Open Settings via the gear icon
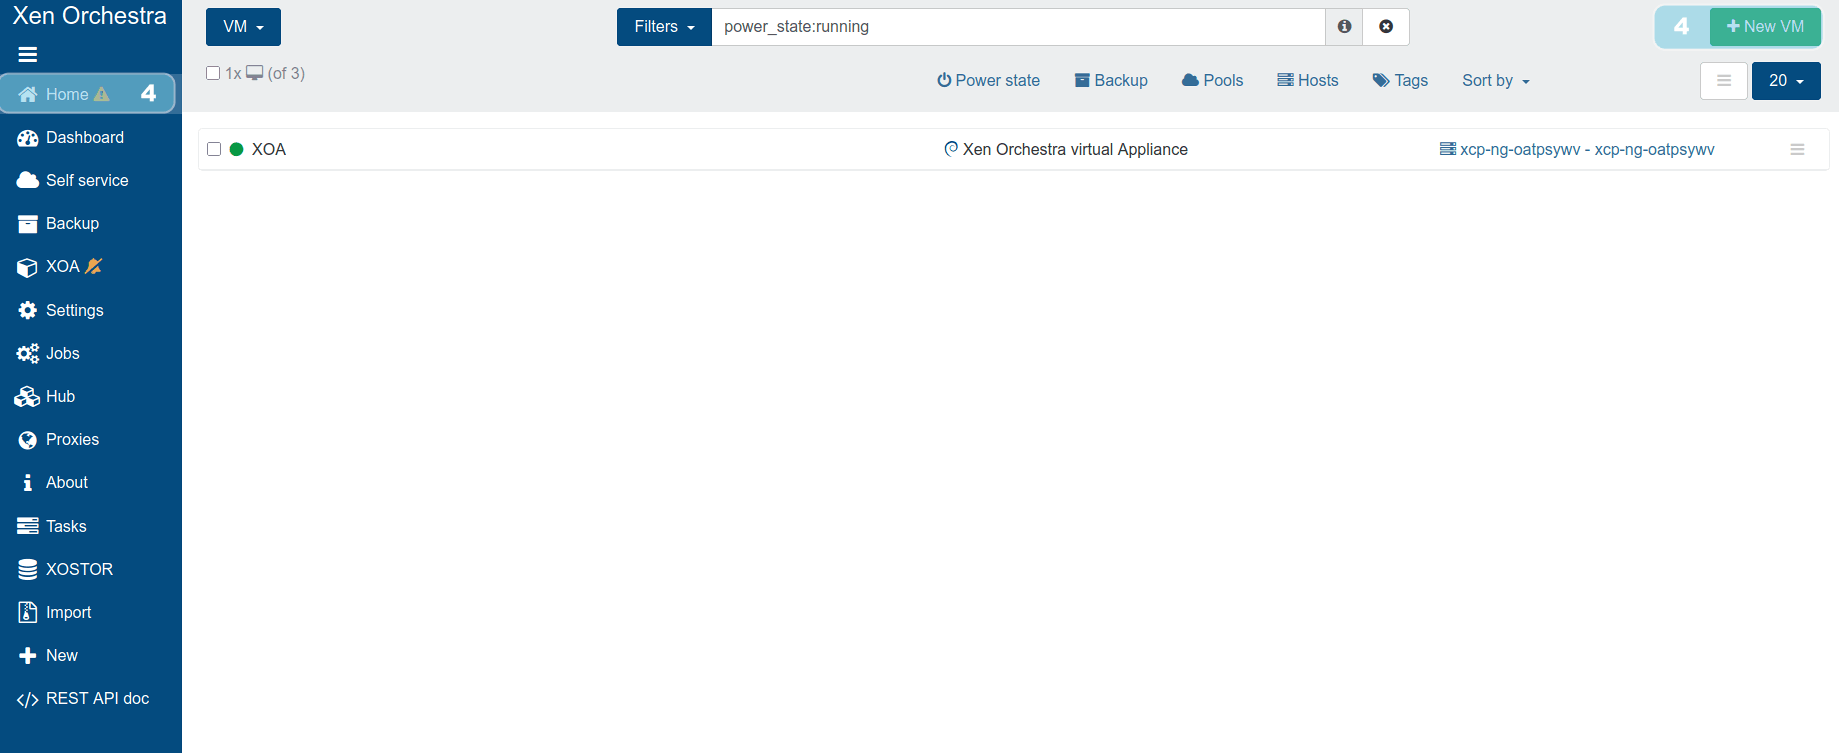The image size is (1839, 753). [x=28, y=310]
